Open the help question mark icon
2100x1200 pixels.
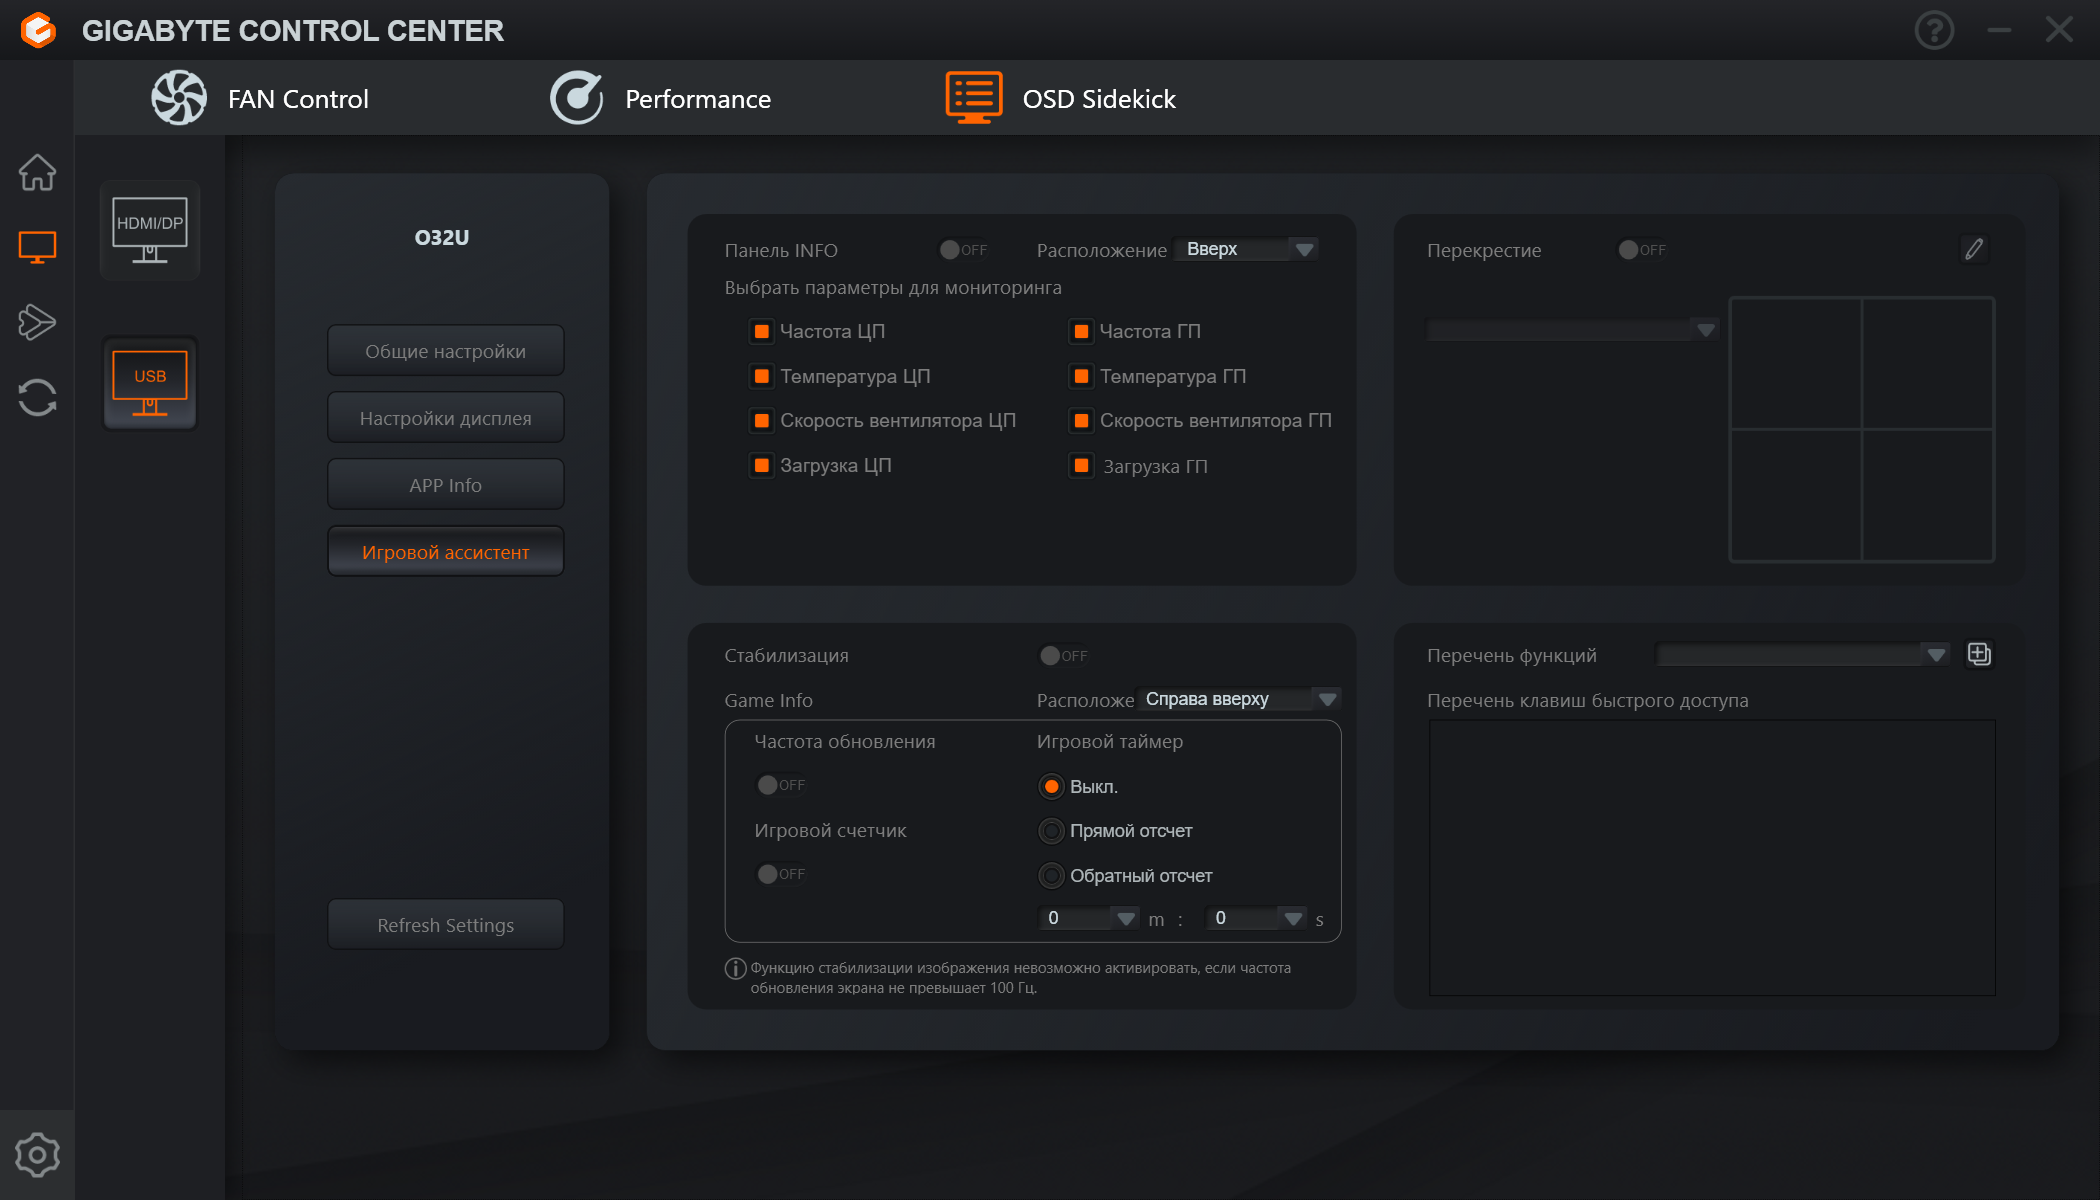(1934, 30)
